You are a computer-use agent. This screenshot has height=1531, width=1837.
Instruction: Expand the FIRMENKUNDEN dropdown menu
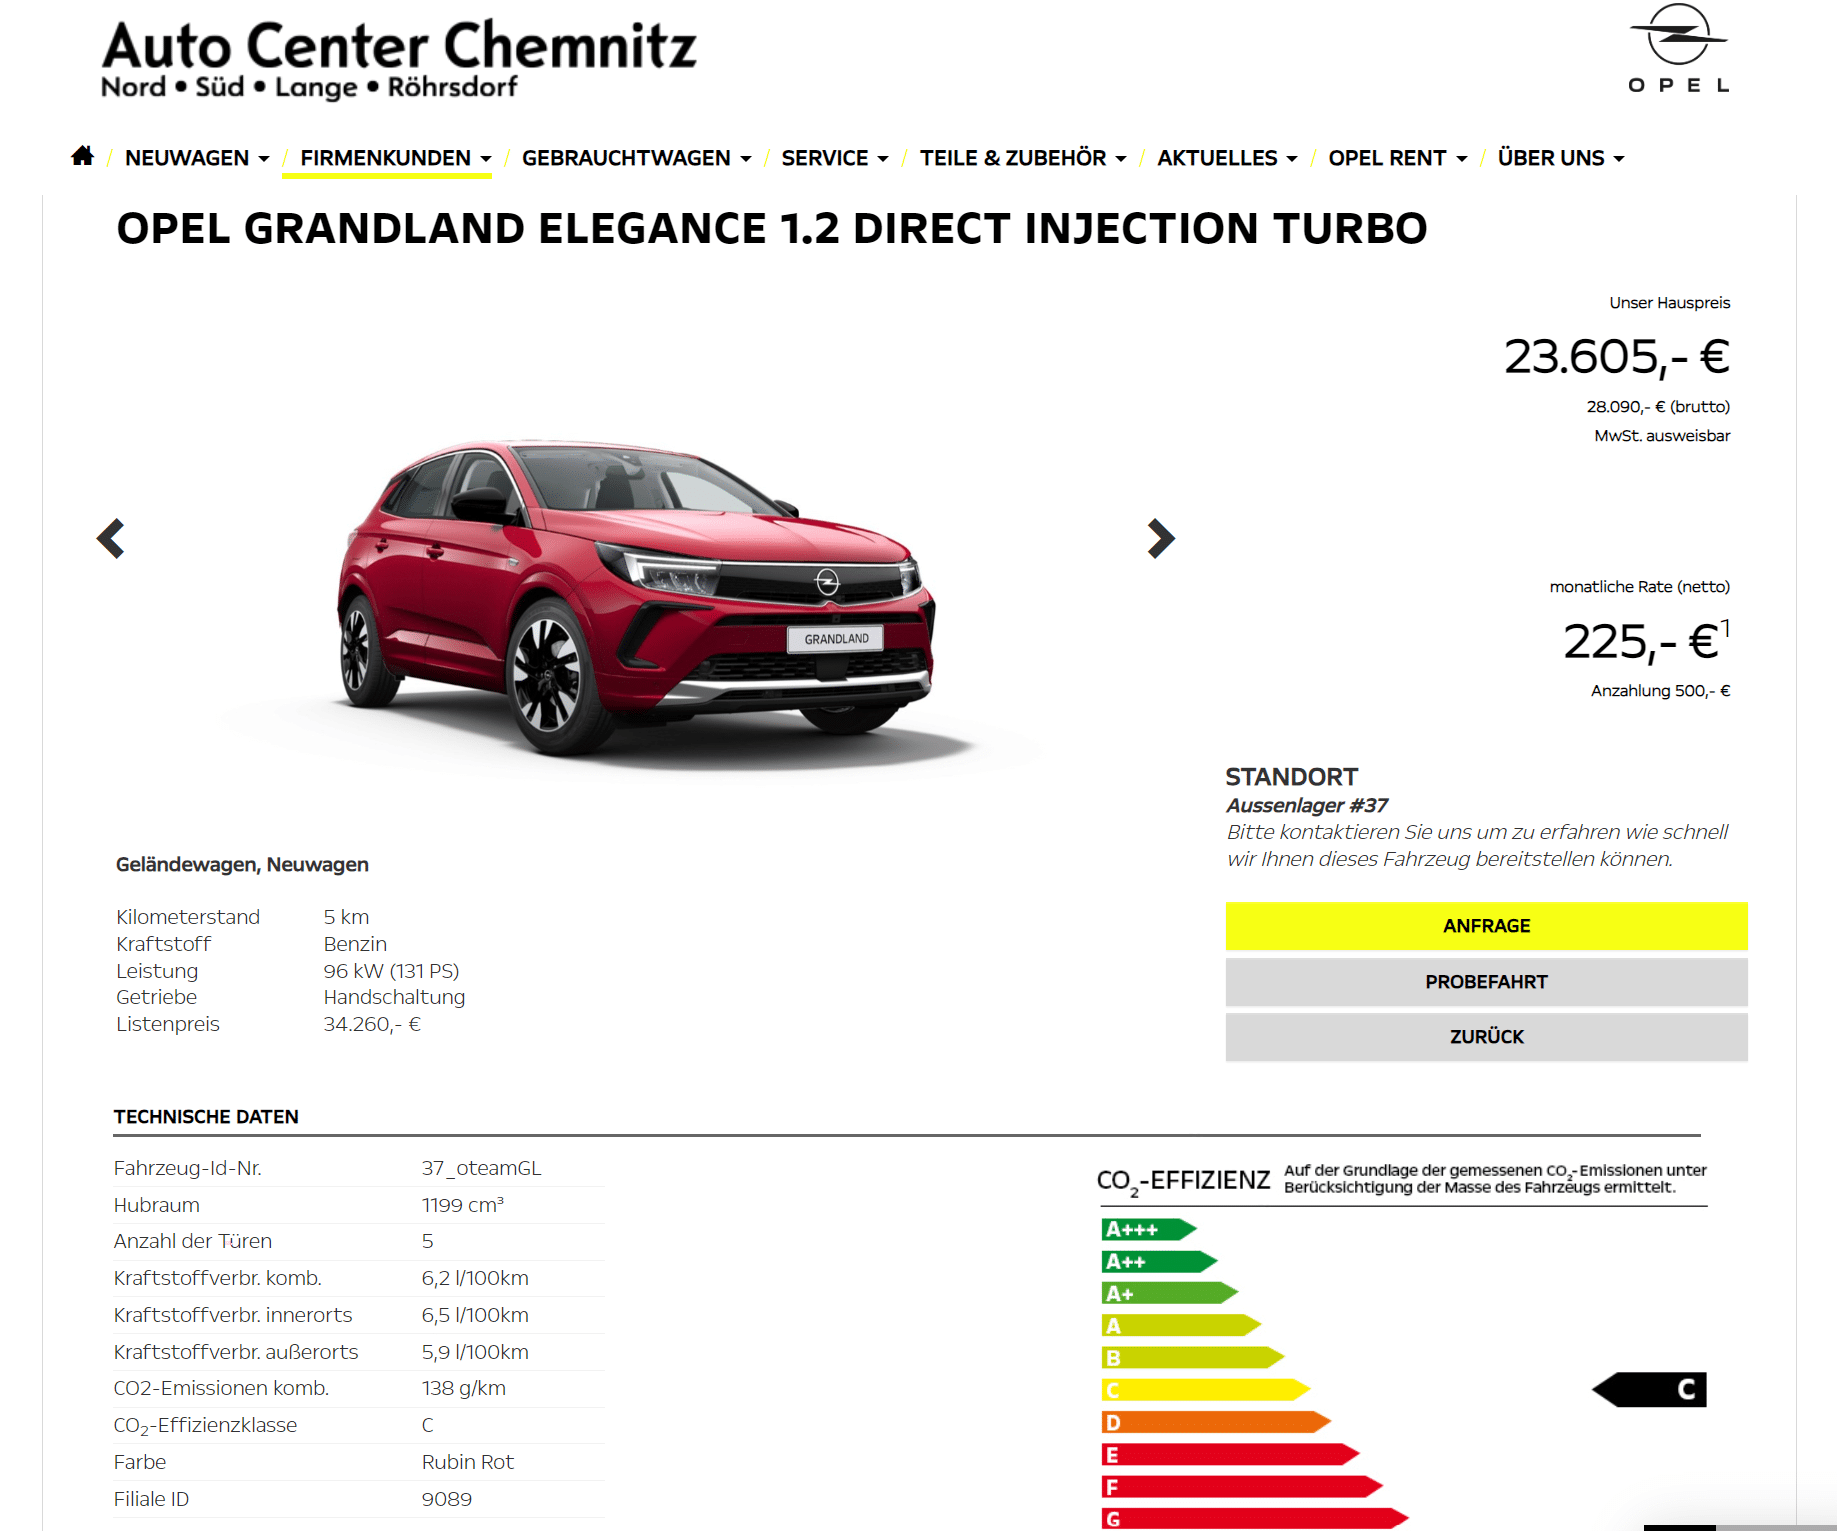coord(396,158)
